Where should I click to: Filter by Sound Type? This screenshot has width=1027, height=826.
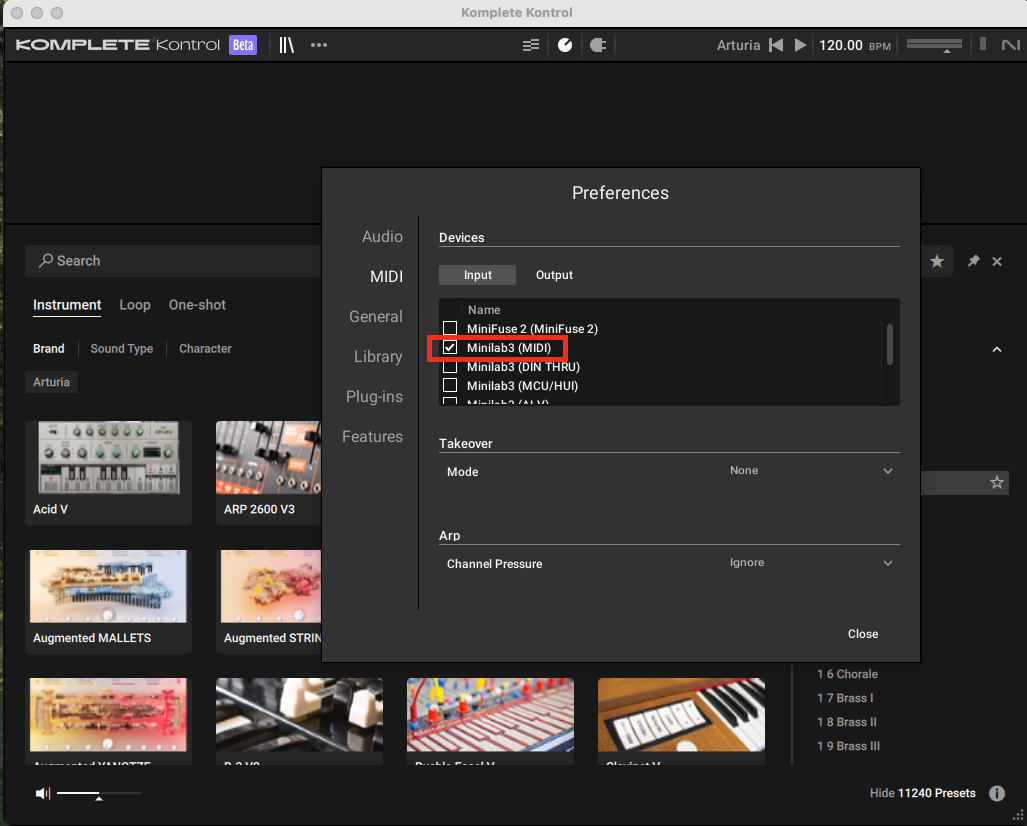[122, 348]
